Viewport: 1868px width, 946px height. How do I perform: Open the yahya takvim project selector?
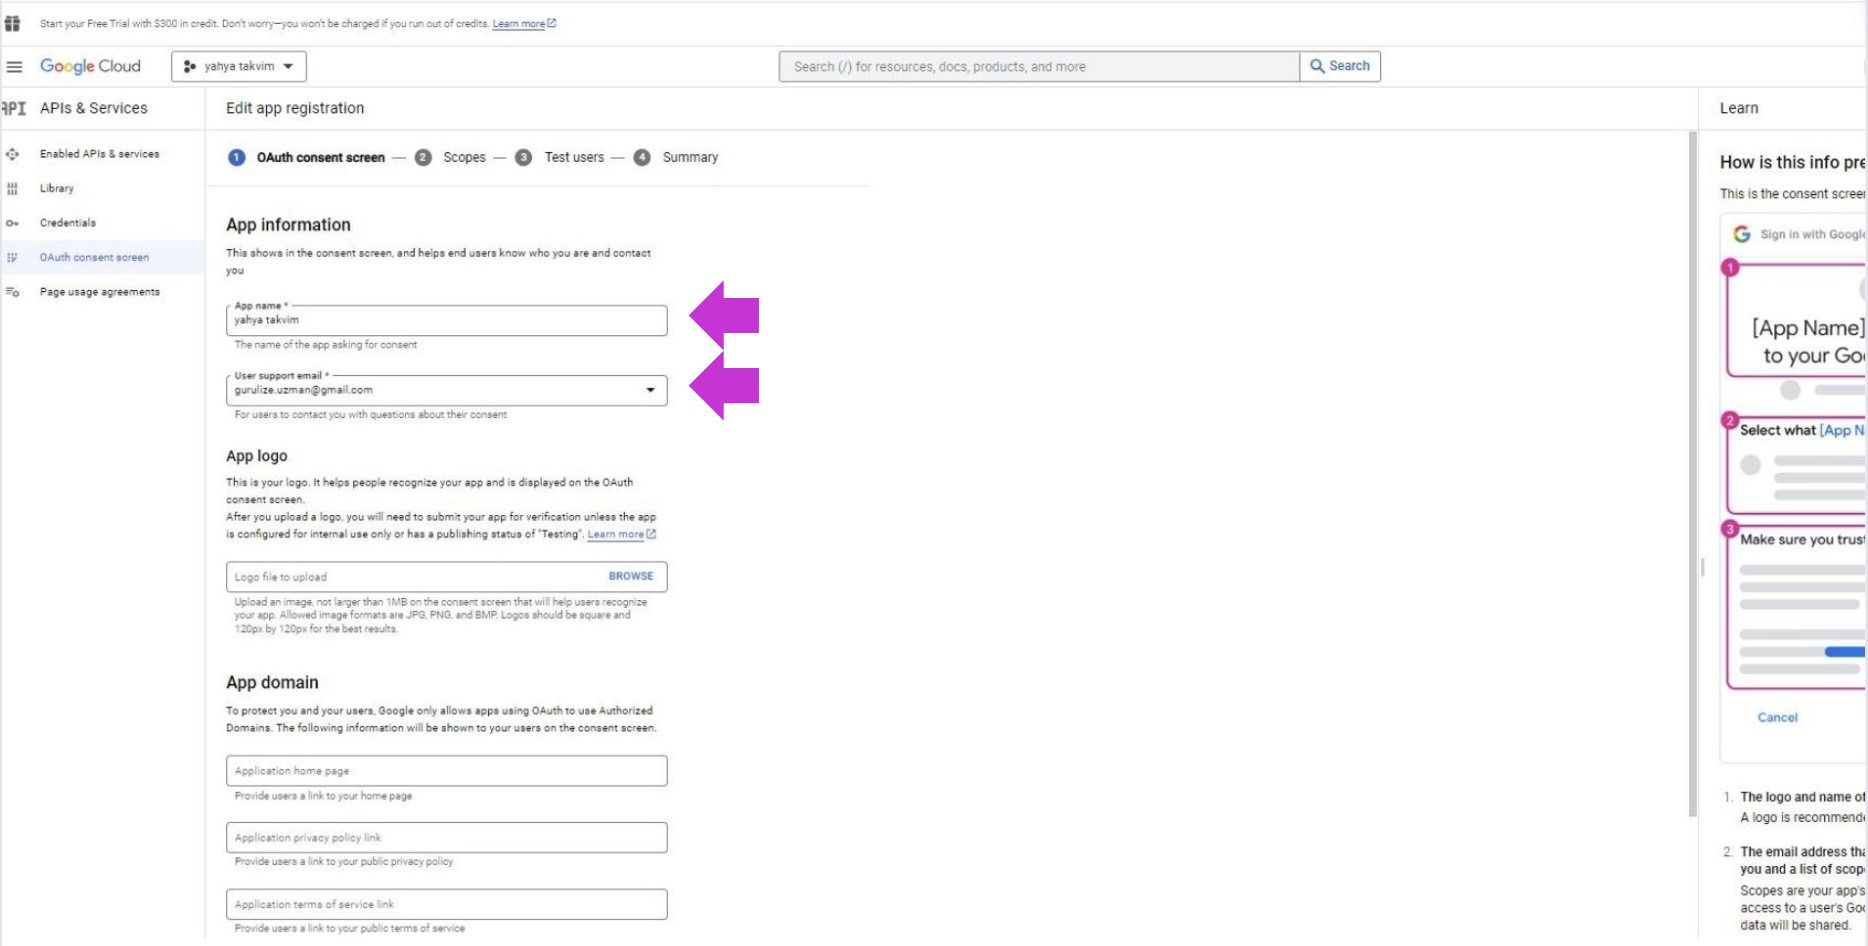click(x=239, y=66)
